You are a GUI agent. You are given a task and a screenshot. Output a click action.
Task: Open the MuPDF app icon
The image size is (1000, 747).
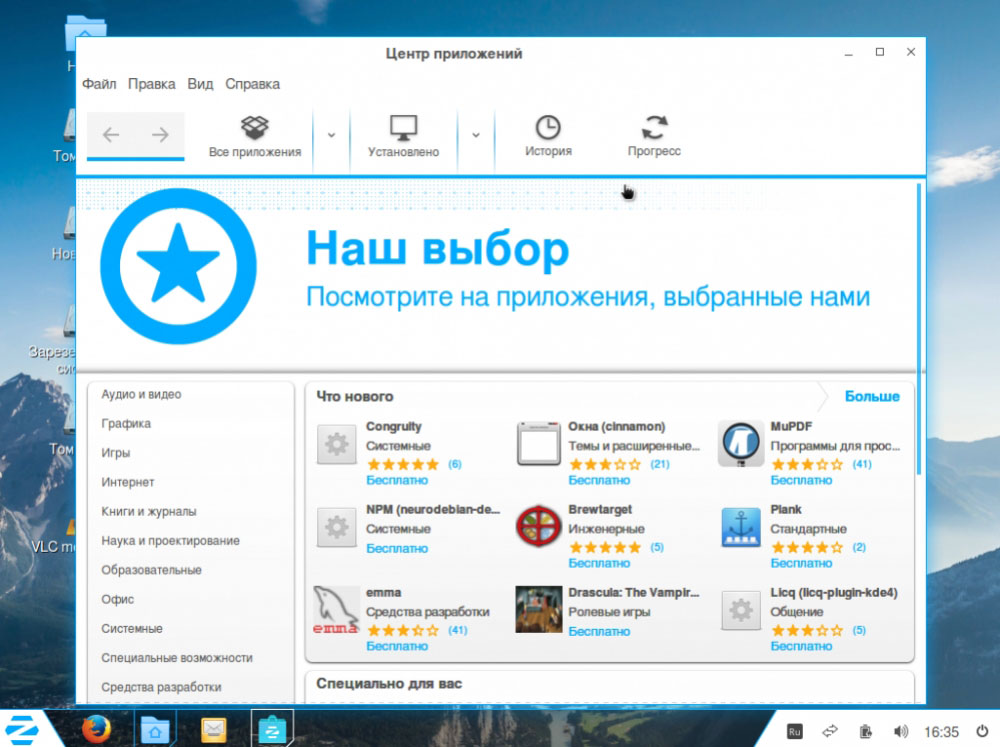tap(740, 444)
